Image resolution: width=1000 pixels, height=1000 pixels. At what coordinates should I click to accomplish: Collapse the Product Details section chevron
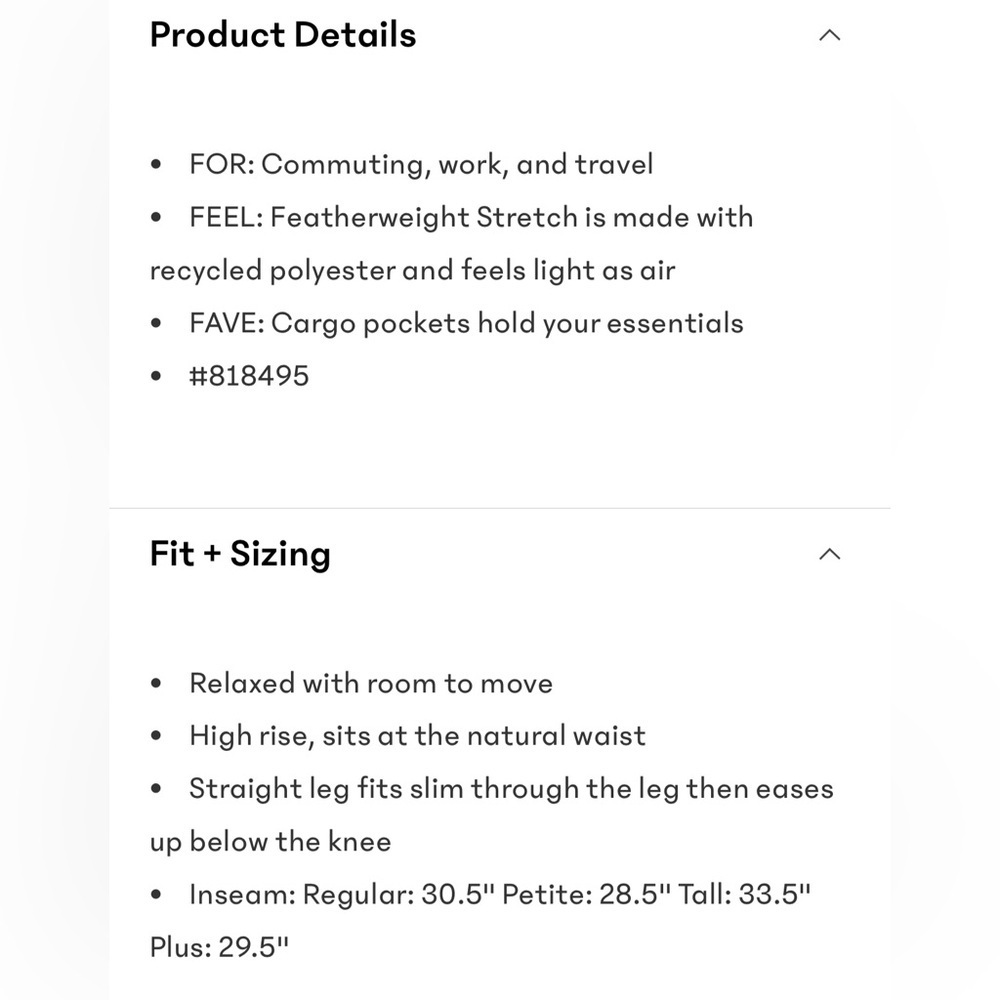pos(829,35)
